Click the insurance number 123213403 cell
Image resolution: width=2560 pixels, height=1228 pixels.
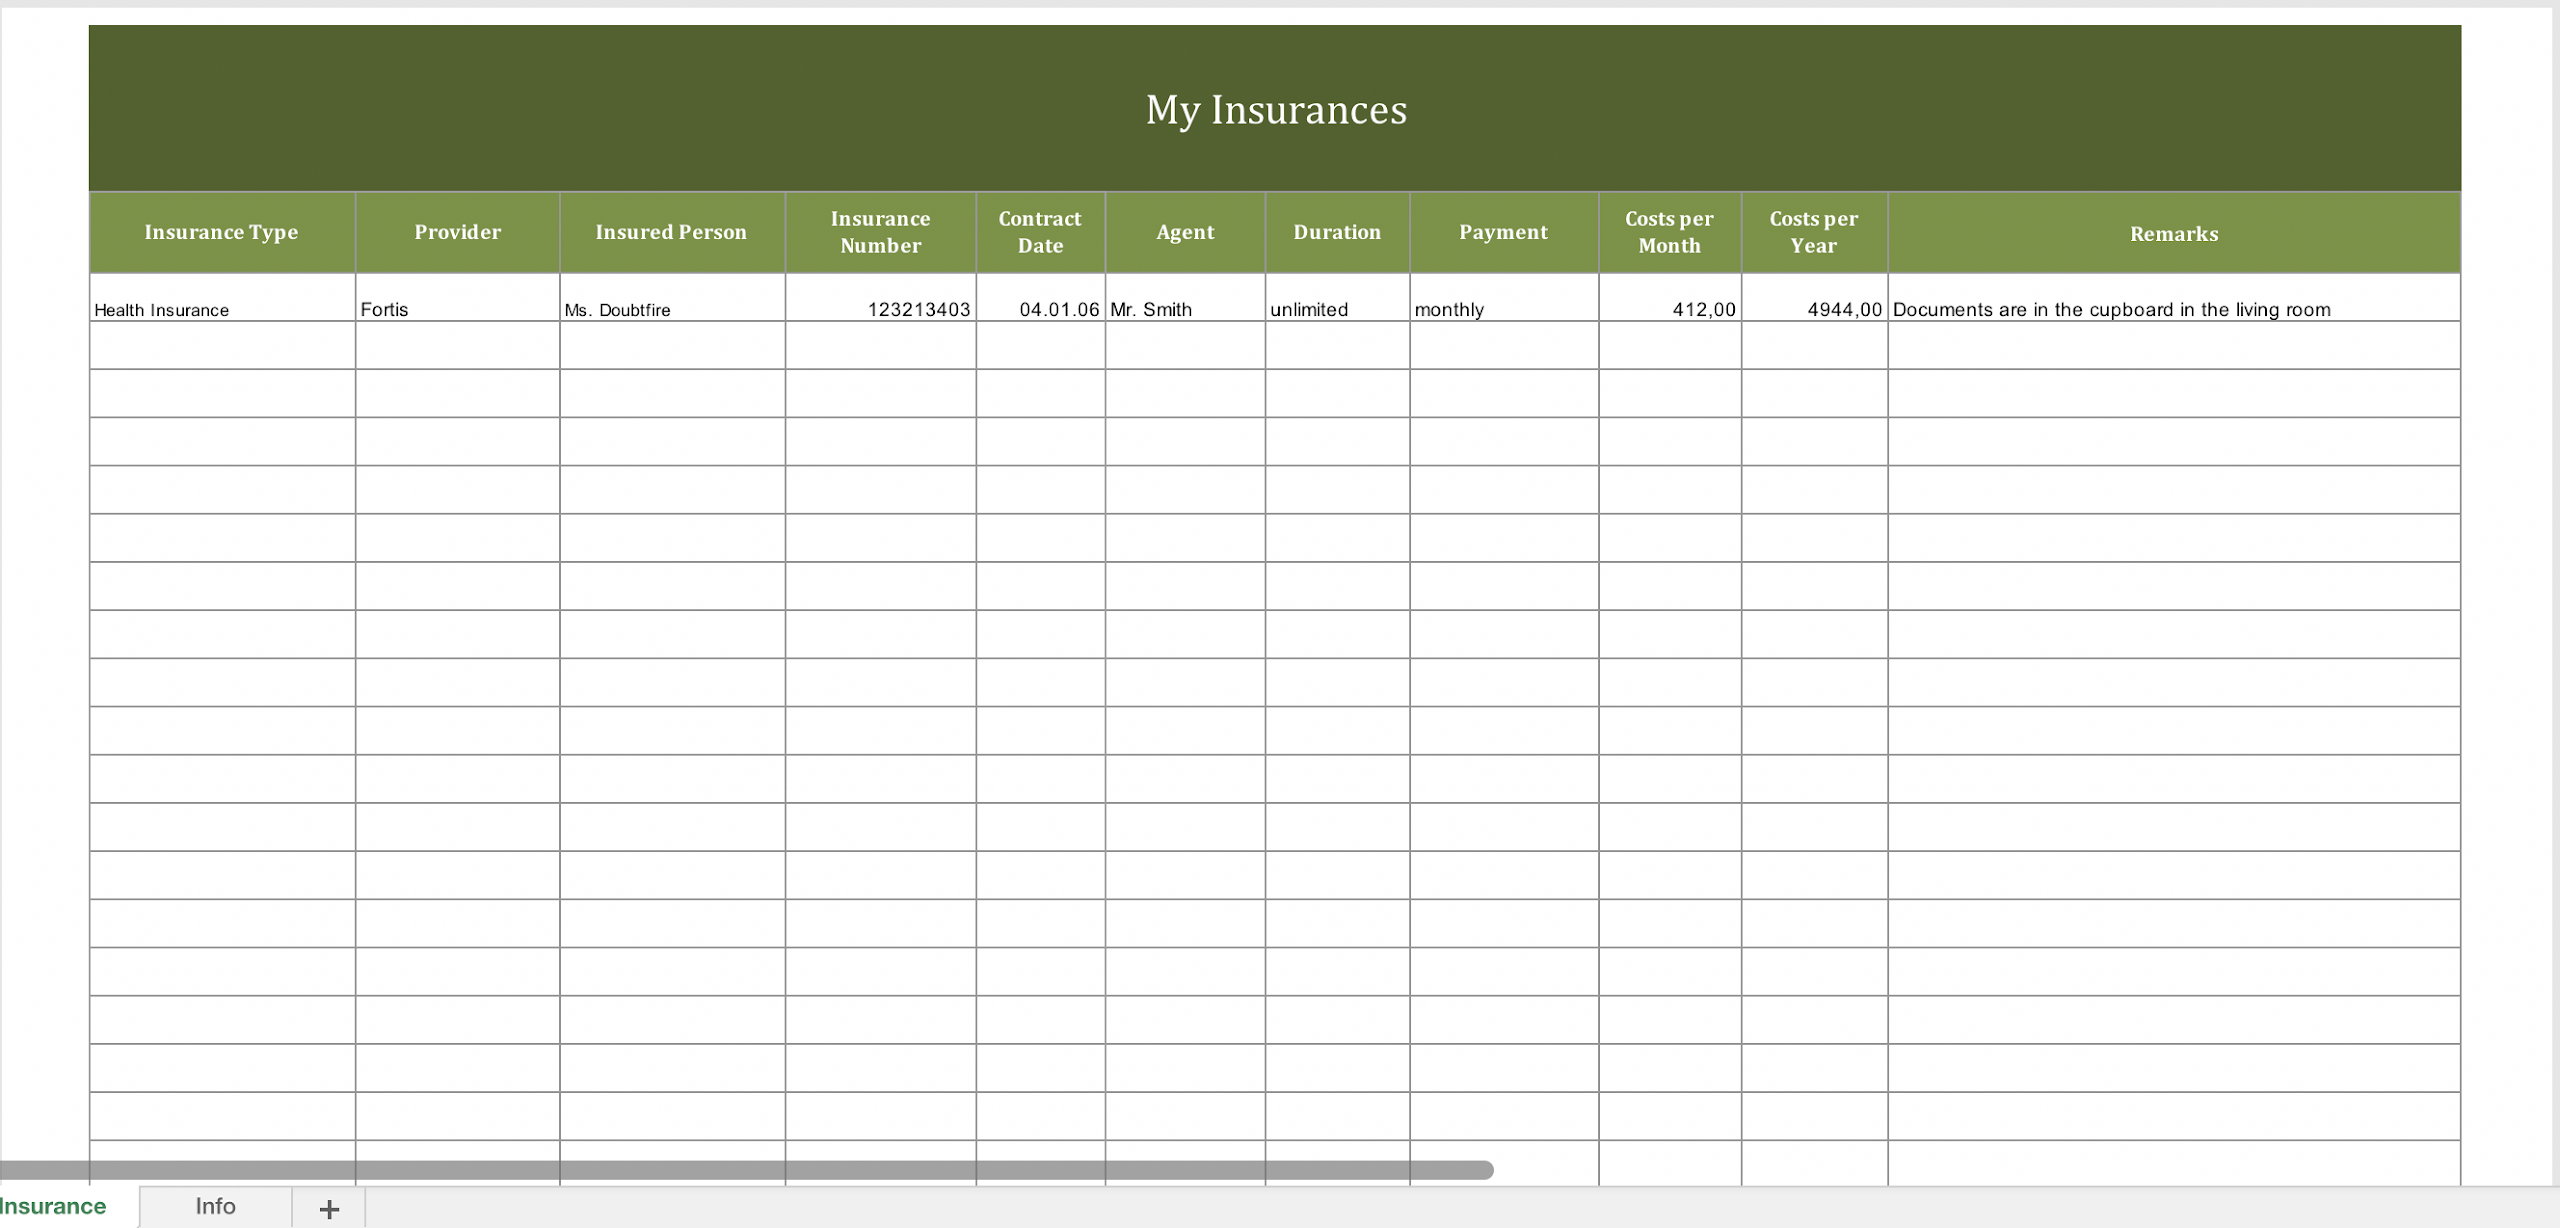pos(880,309)
